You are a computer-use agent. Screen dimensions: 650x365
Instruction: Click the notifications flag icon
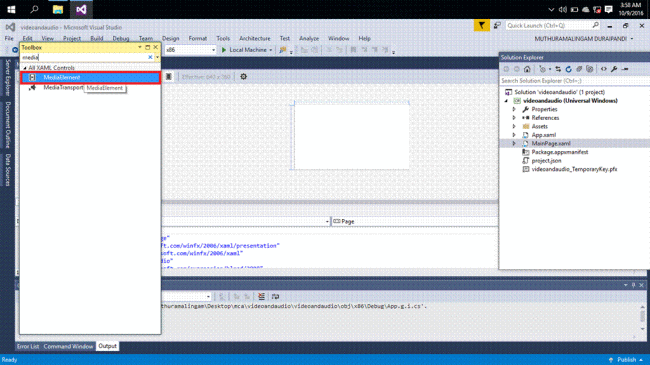coord(481,26)
